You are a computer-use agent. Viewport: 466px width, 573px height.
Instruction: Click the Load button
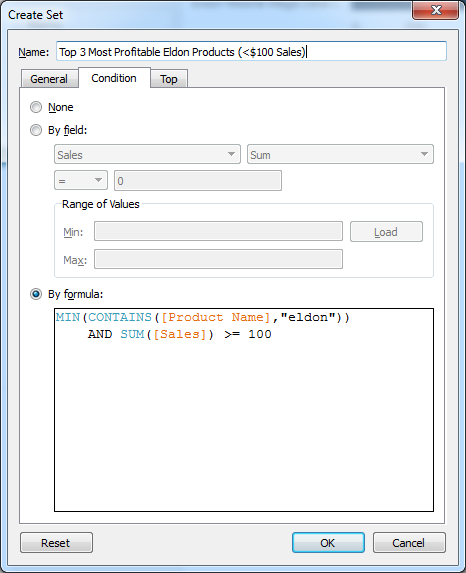click(x=386, y=231)
